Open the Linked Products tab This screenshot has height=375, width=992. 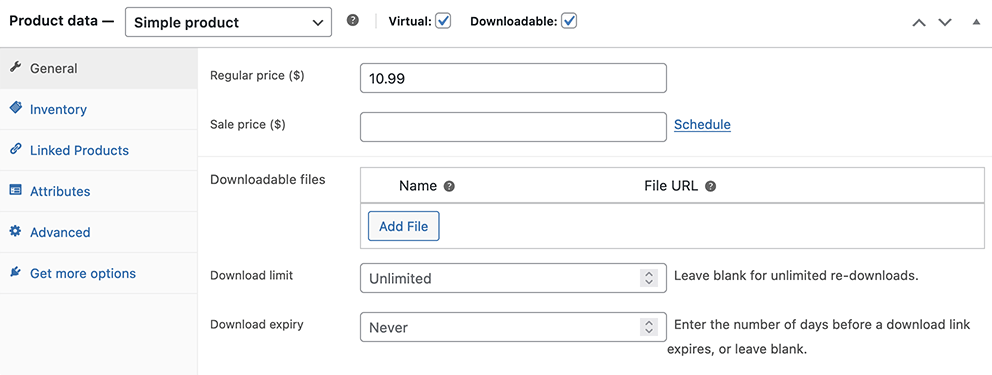tap(99, 151)
